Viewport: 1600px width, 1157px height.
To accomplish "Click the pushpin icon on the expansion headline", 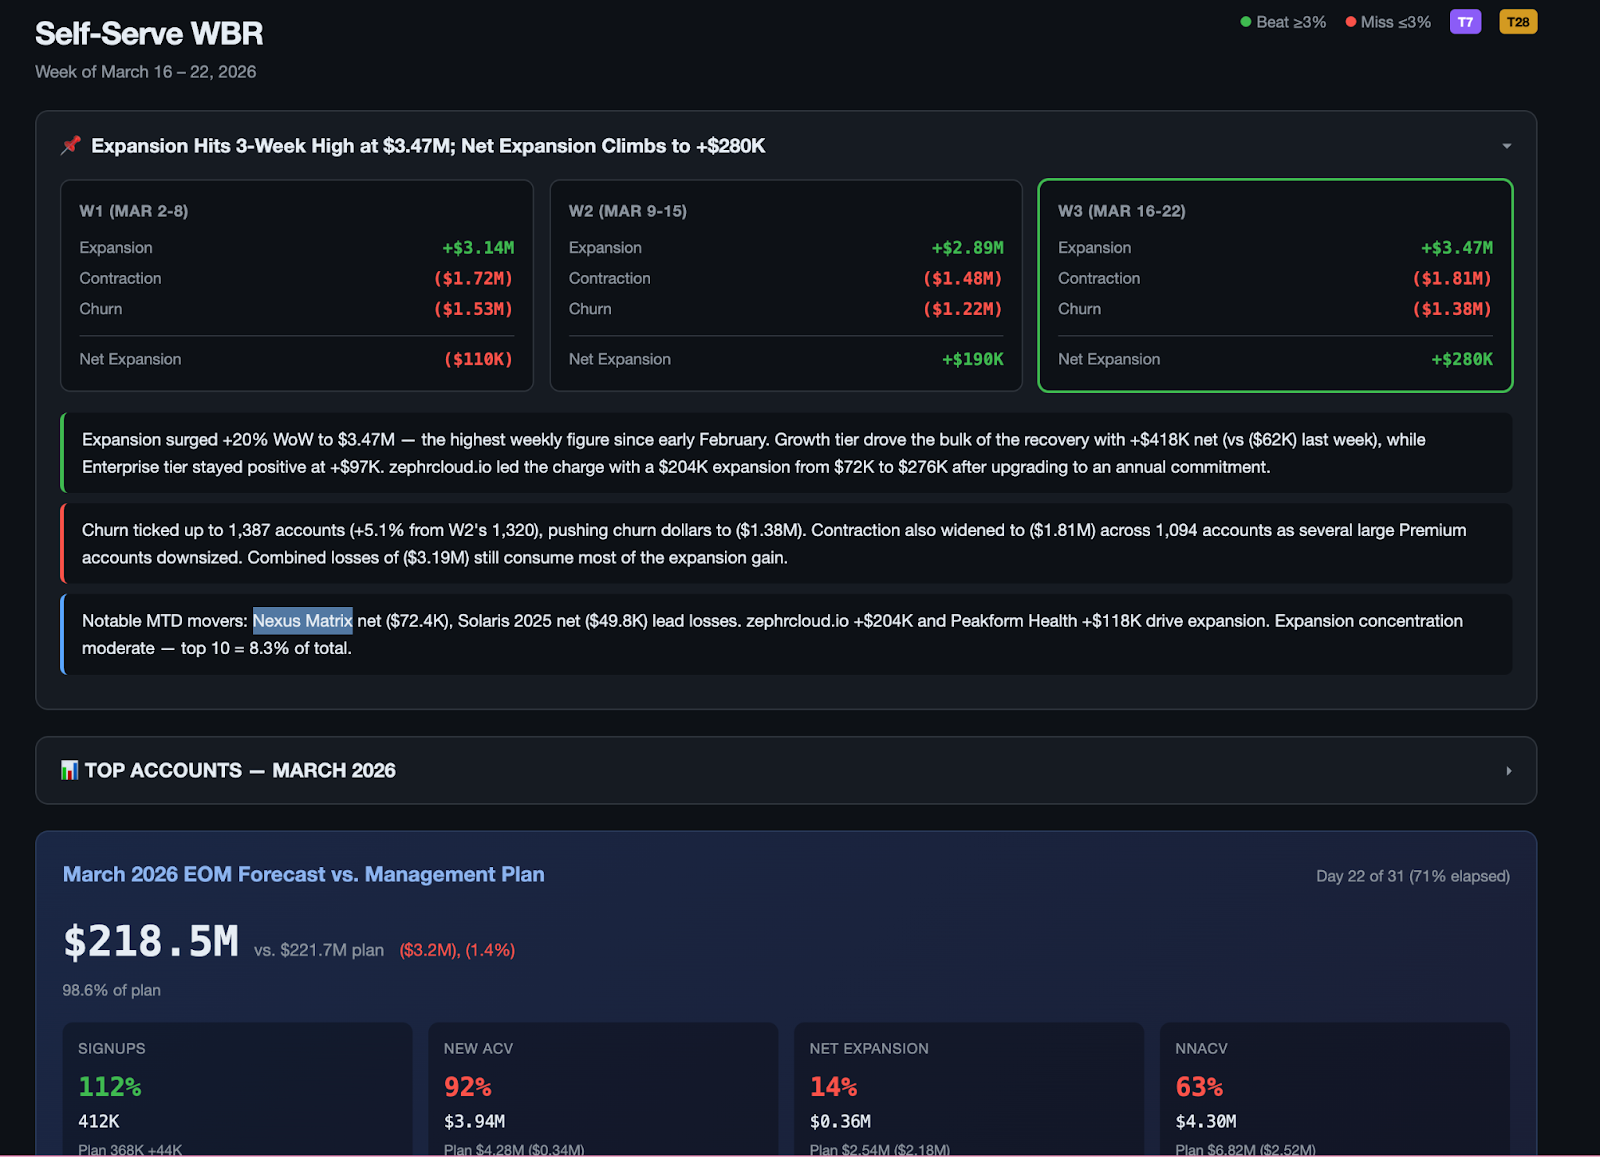I will [70, 145].
